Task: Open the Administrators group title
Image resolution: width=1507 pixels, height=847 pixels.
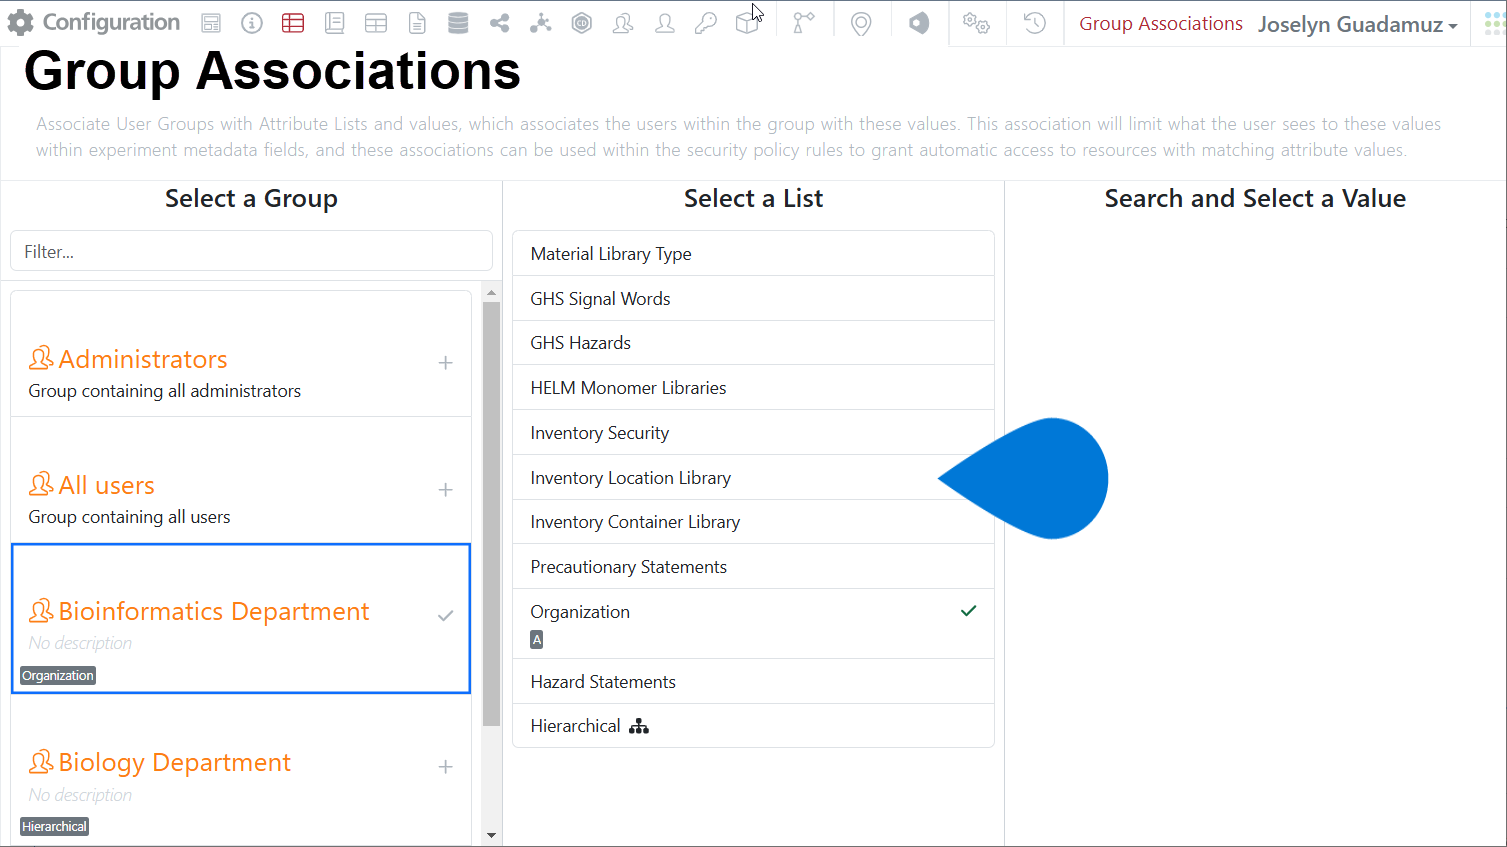Action: point(143,359)
